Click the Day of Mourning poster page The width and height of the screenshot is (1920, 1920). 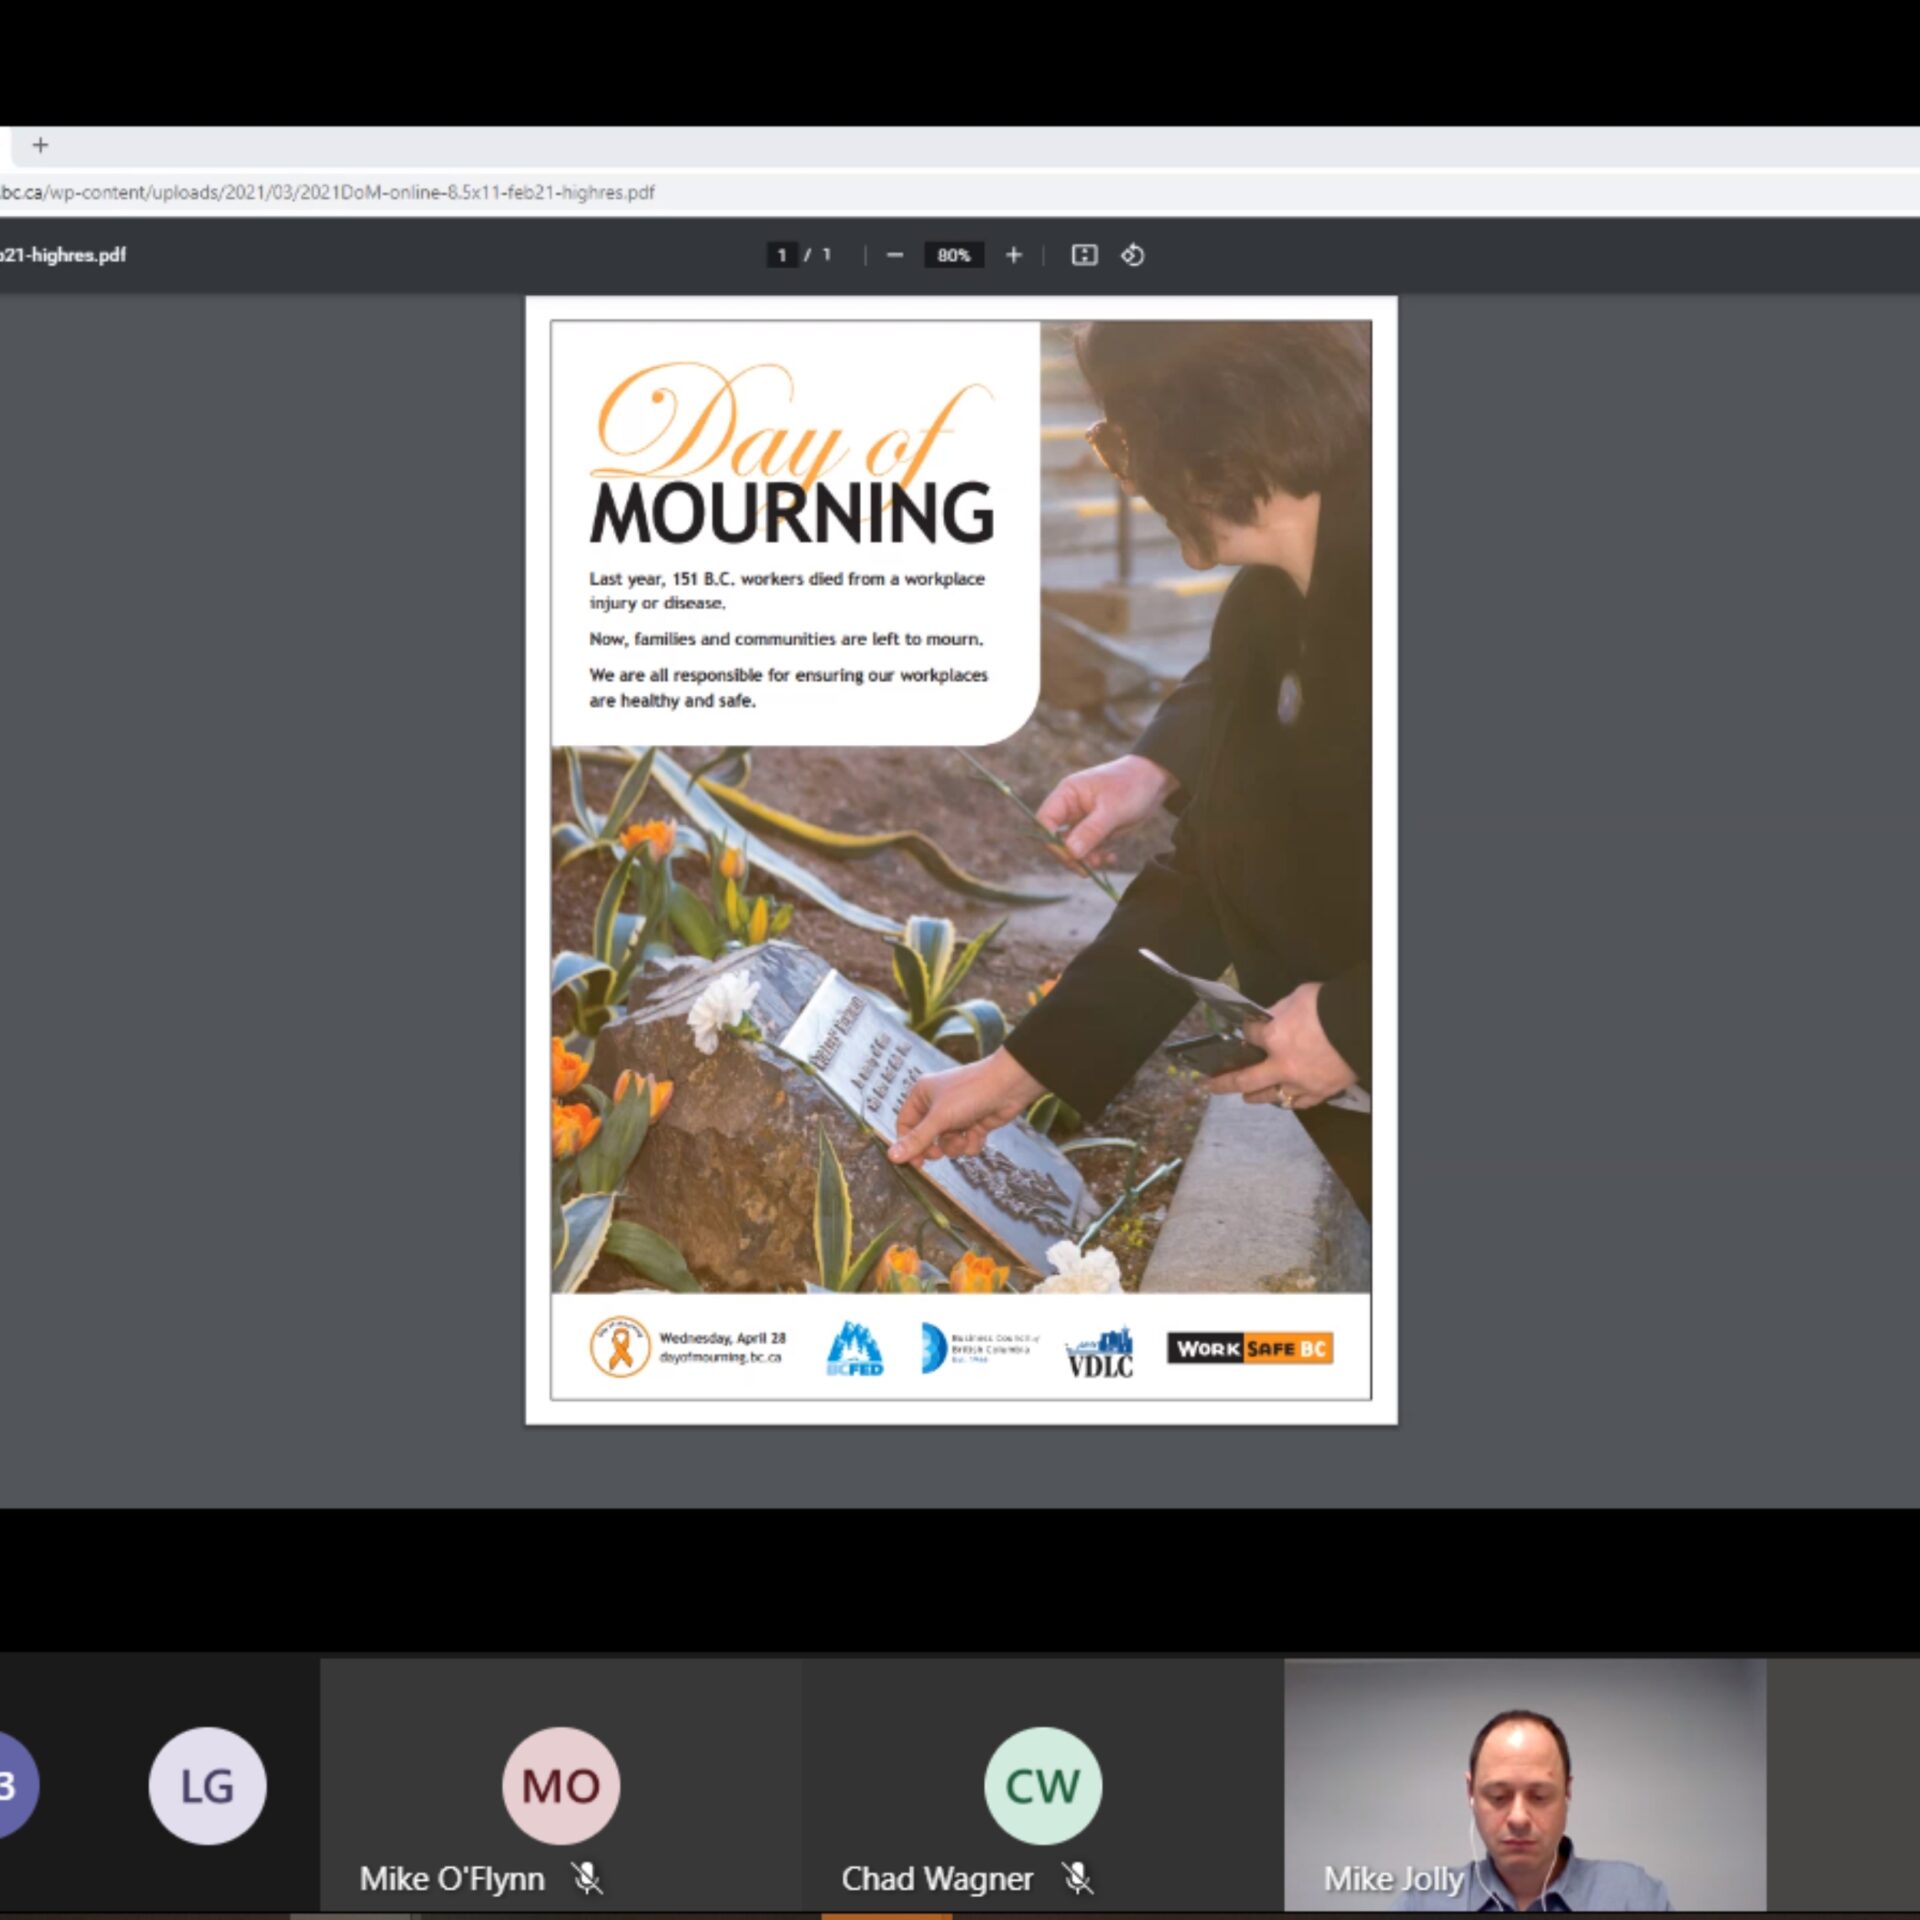pos(960,860)
